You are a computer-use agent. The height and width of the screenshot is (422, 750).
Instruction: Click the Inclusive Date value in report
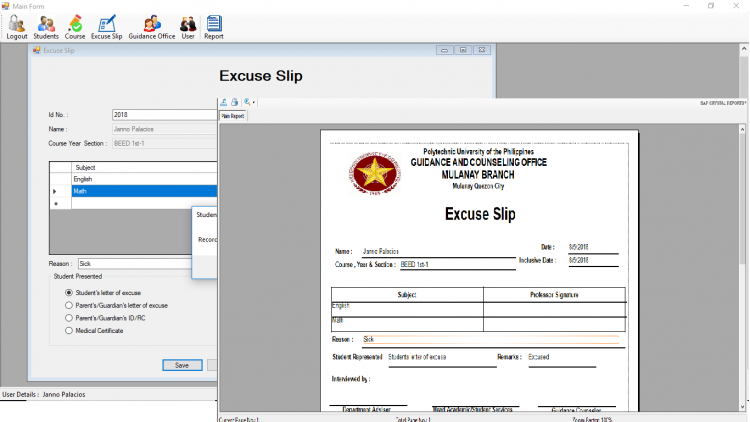(x=578, y=260)
